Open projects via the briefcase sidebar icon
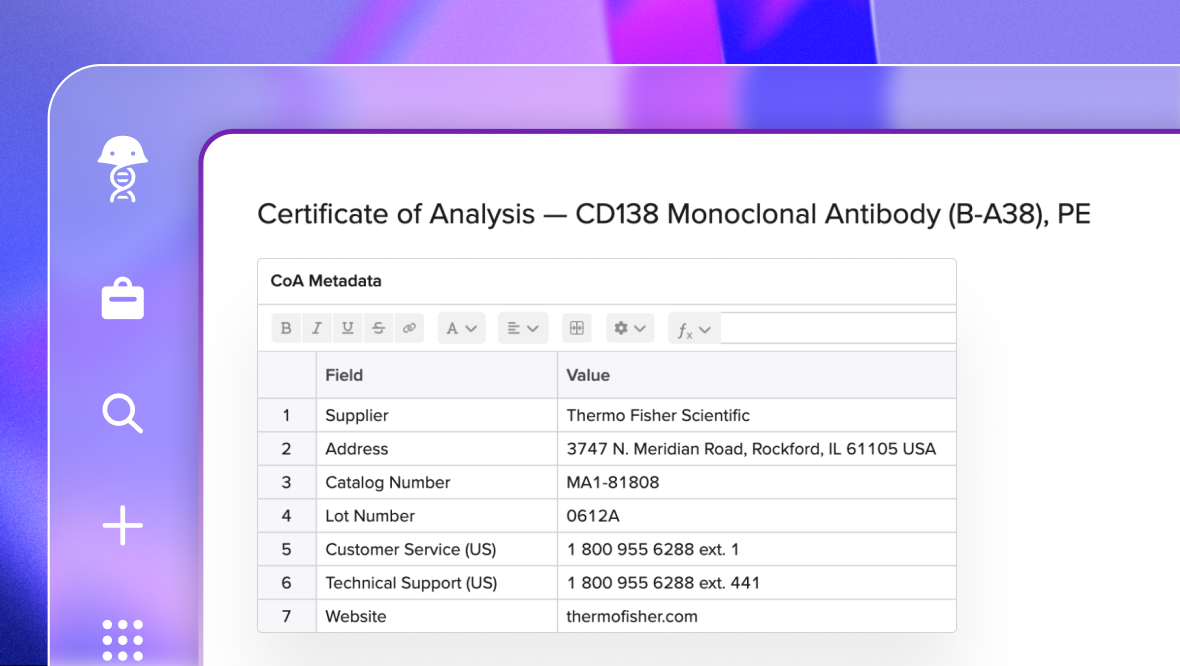Screen dimensions: 1180x666 point(122,298)
